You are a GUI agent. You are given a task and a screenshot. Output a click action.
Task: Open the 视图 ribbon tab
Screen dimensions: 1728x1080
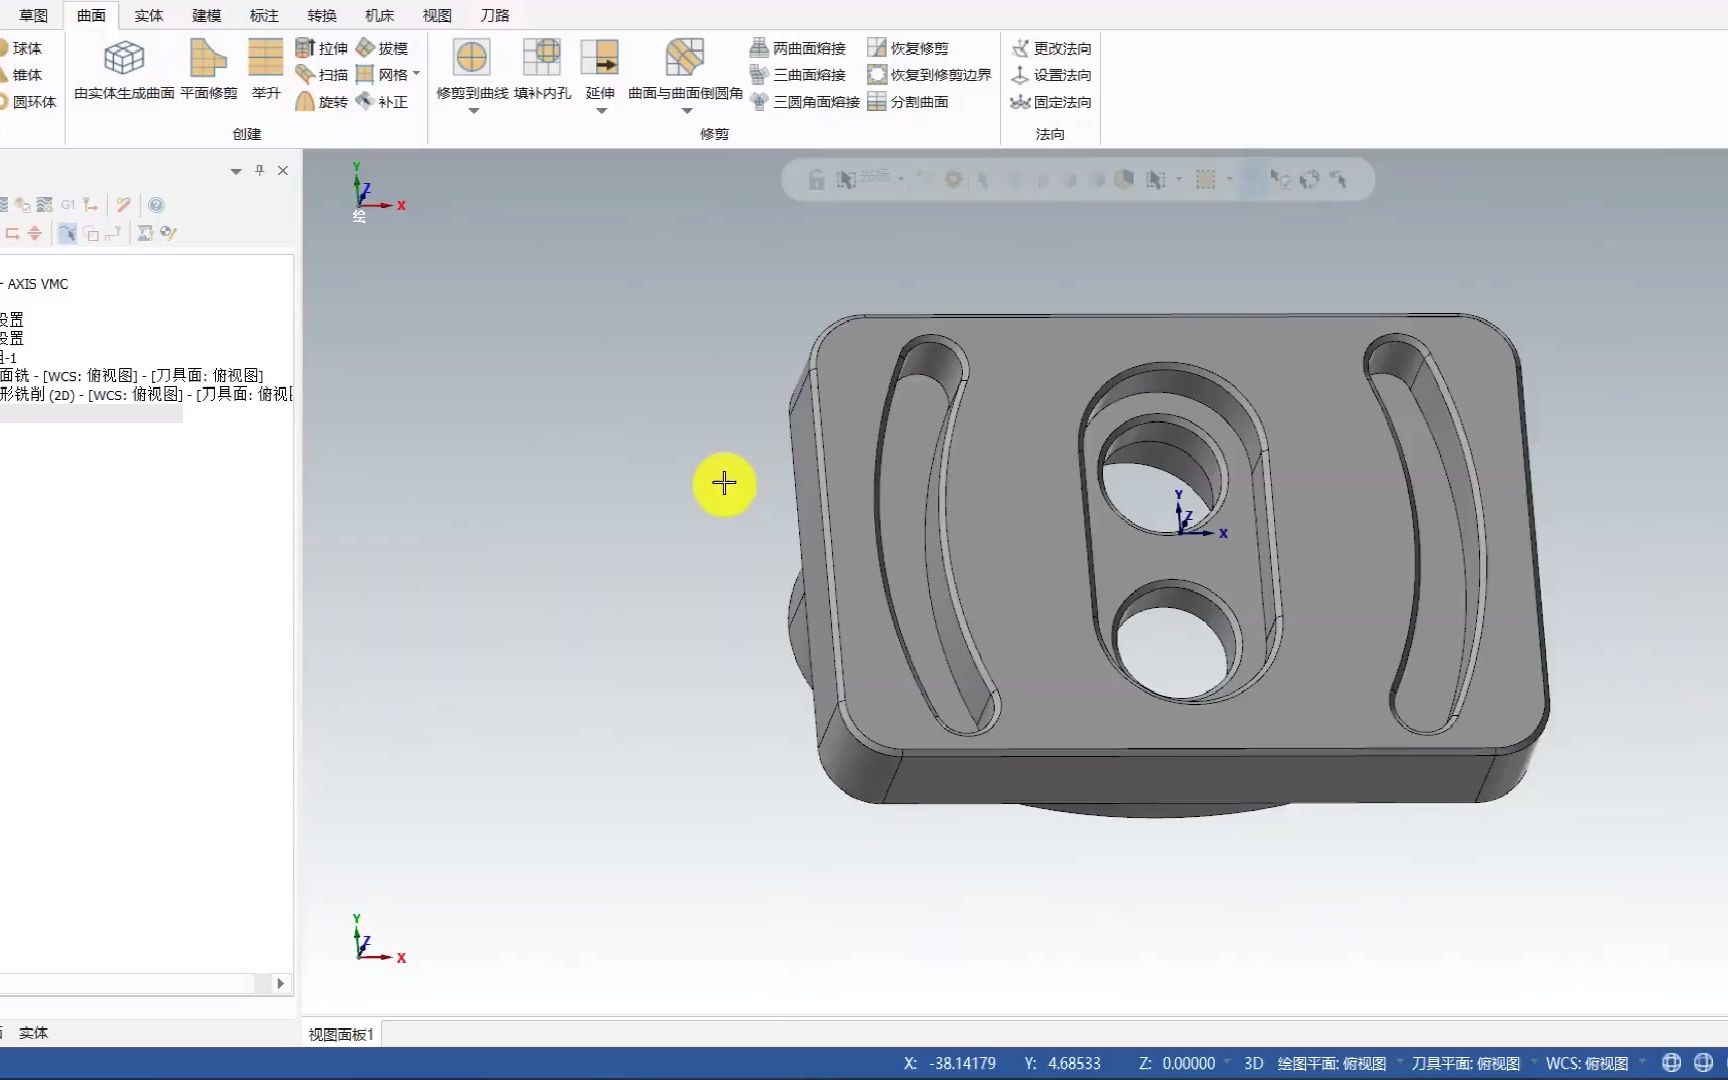(x=437, y=15)
